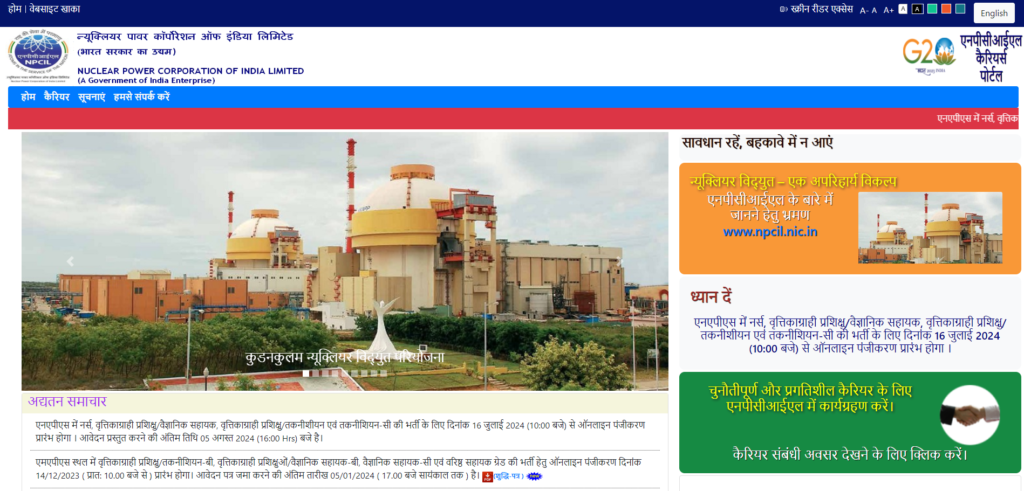Viewport: 1024px width, 491px height.
Task: Click the अद्यतन समाचार heading
Action: tap(67, 402)
